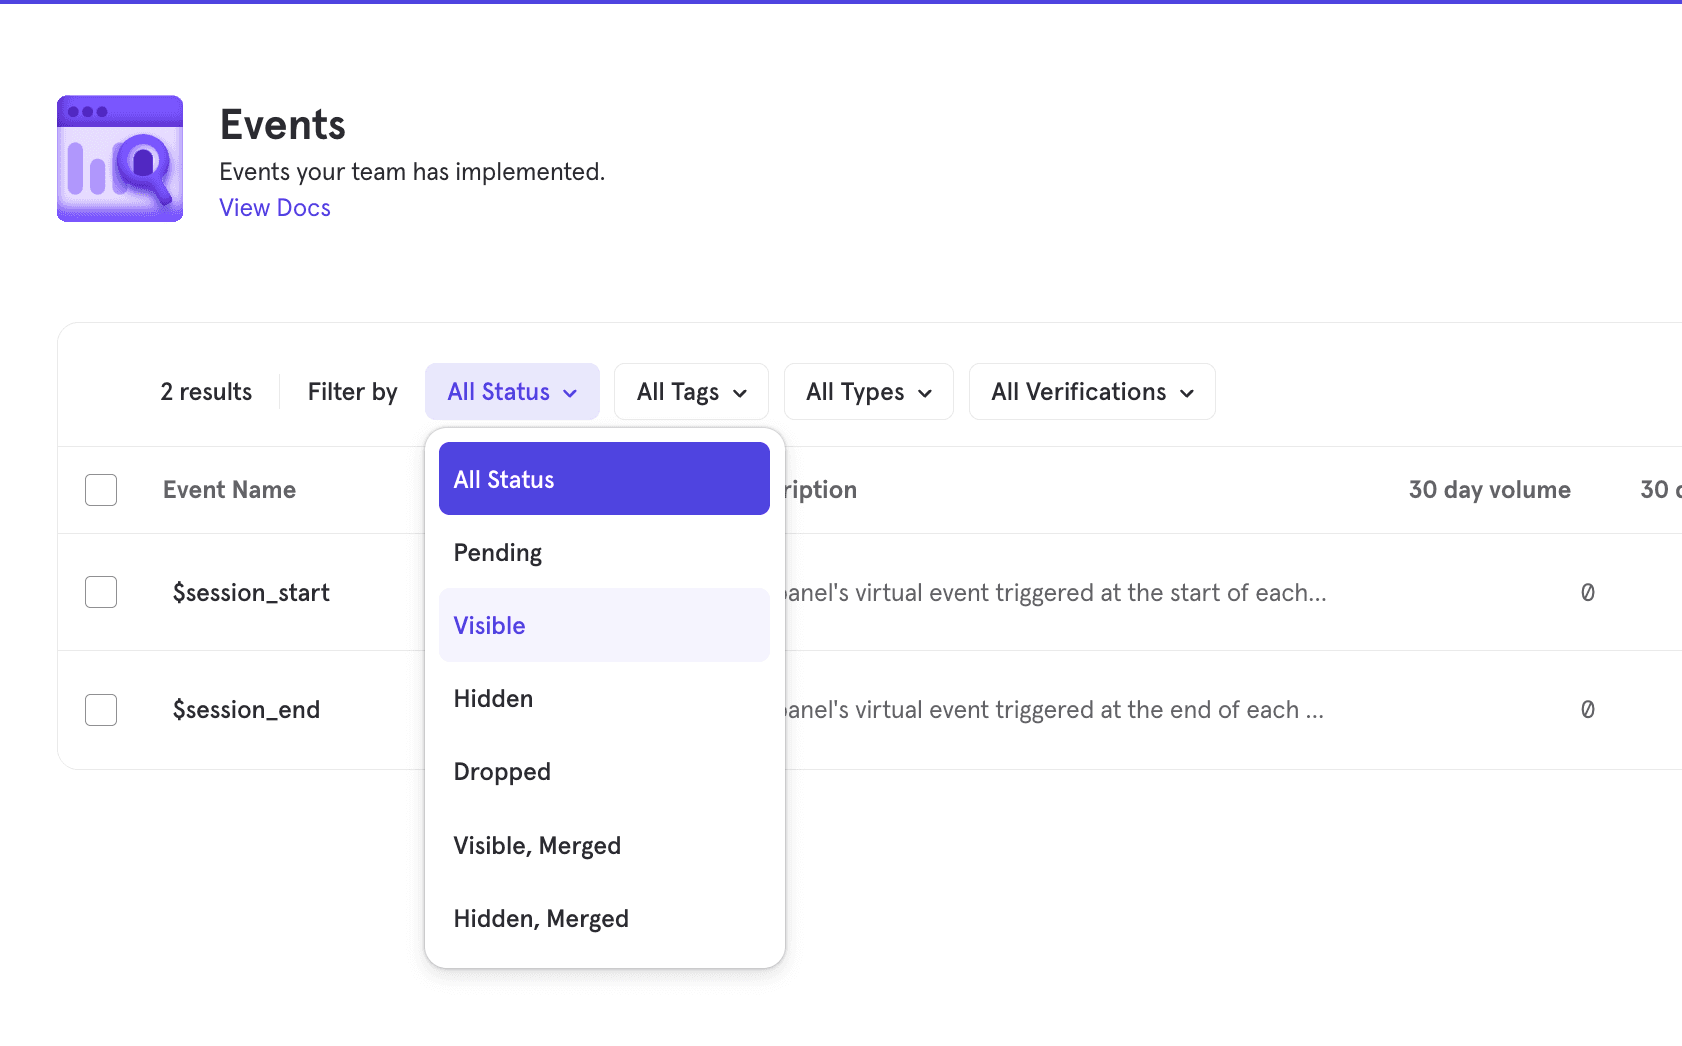1682x1046 pixels.
Task: Check the $session_start row checkbox
Action: [x=101, y=591]
